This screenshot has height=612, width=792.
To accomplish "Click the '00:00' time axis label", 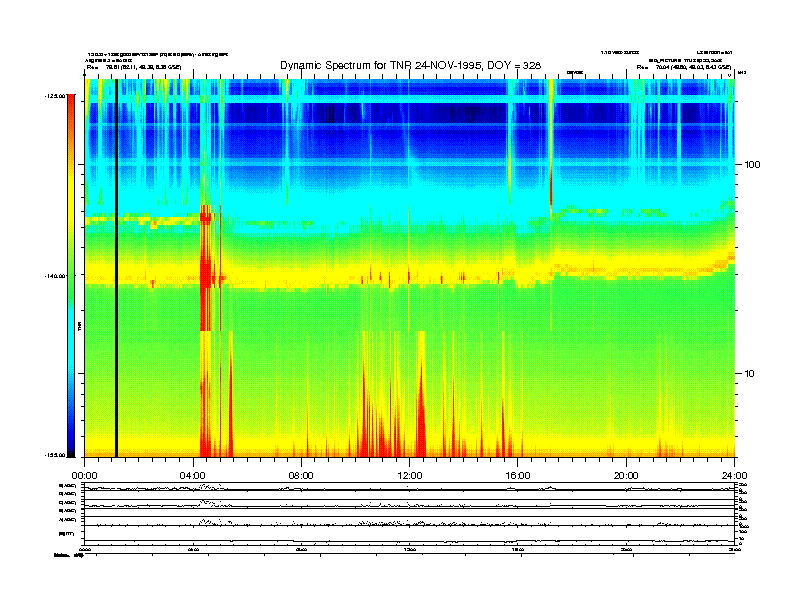I will point(84,476).
